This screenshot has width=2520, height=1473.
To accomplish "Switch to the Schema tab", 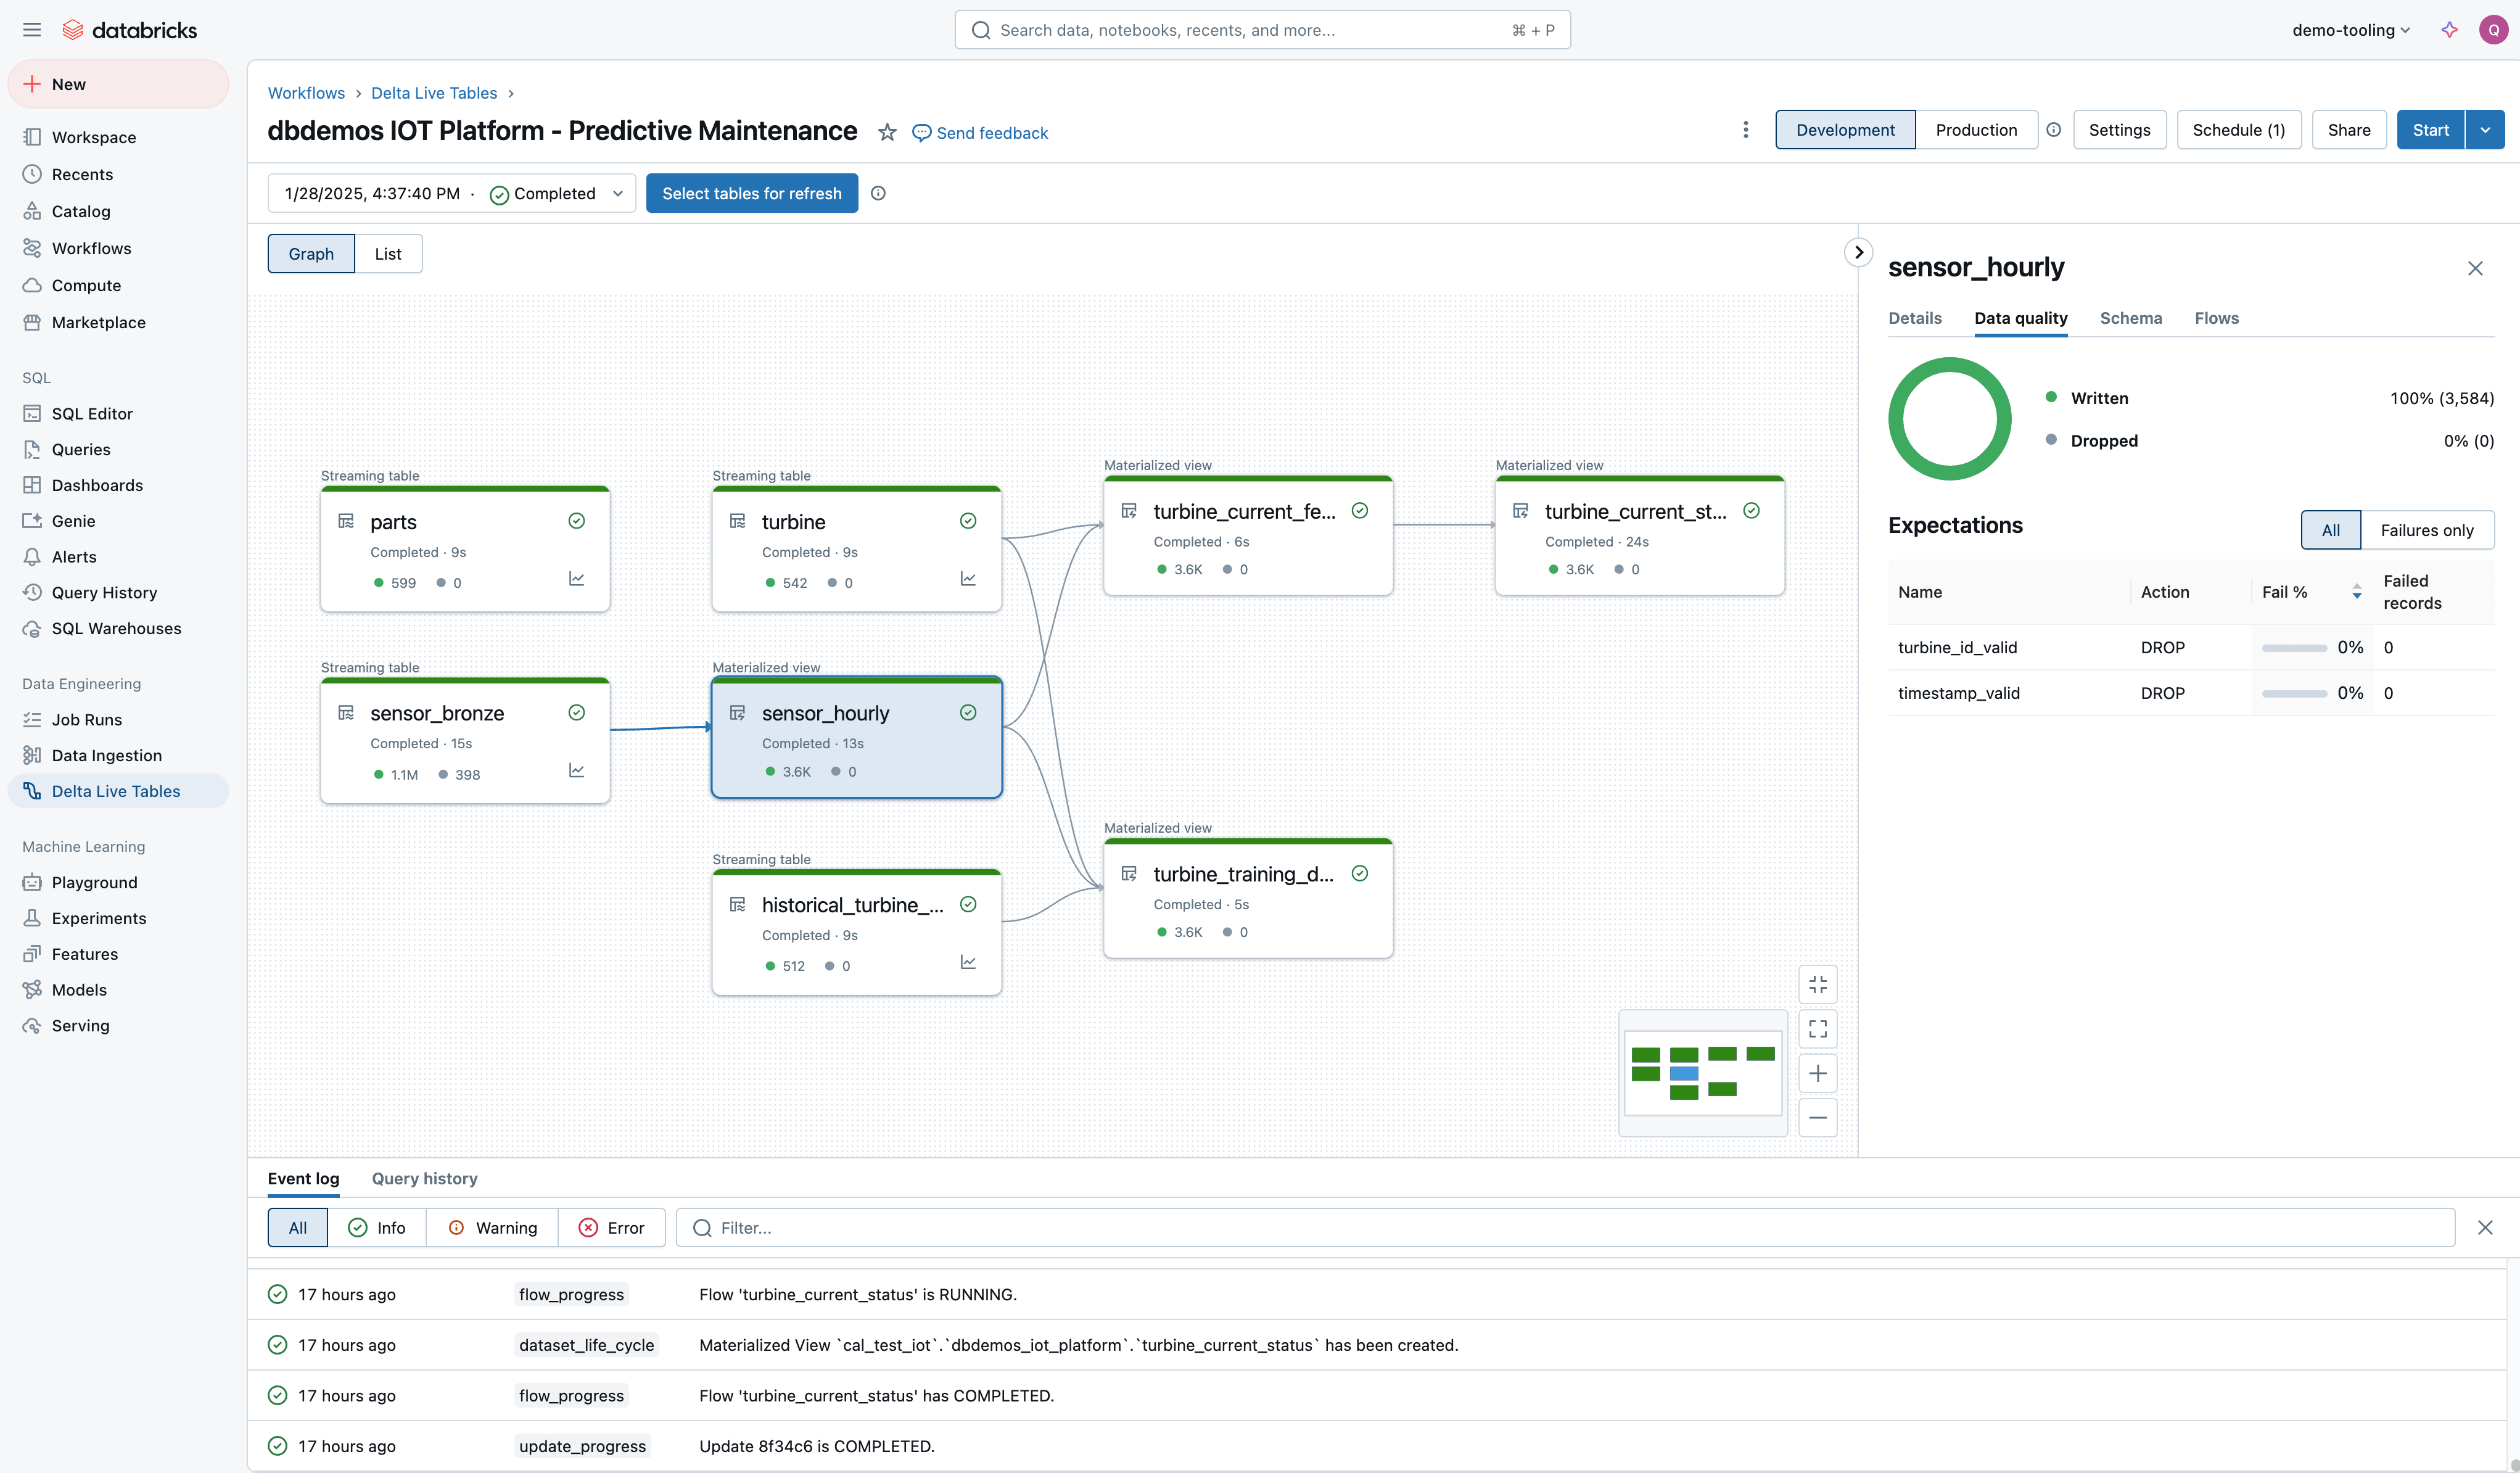I will 2131,319.
